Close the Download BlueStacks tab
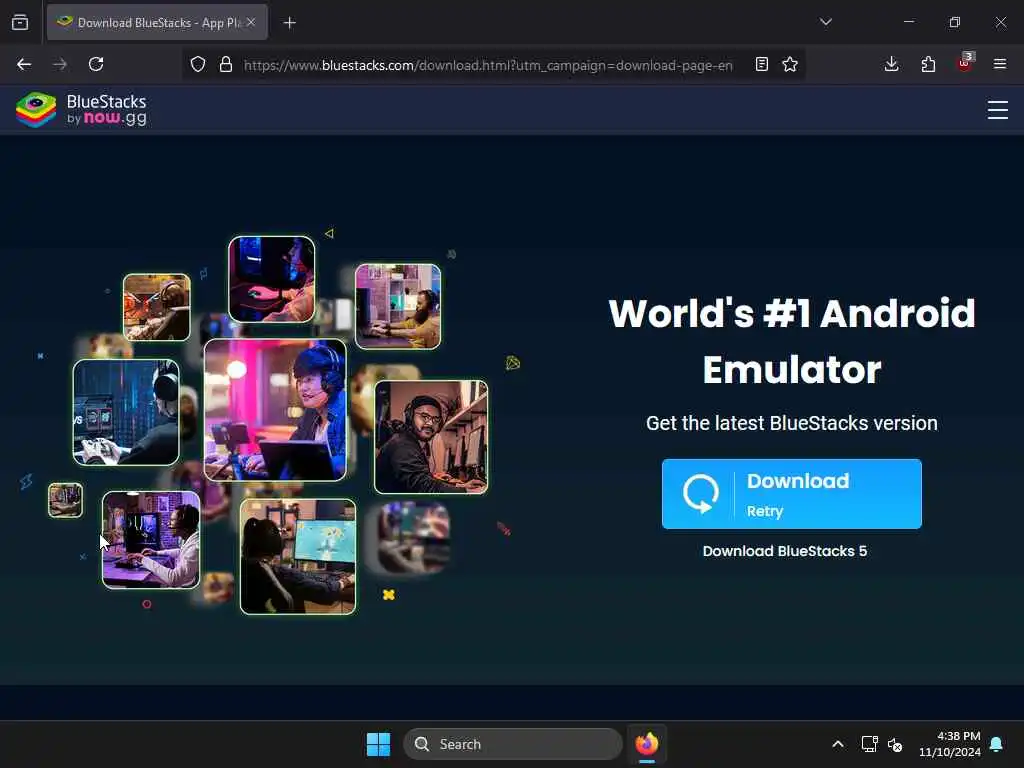 coord(251,22)
